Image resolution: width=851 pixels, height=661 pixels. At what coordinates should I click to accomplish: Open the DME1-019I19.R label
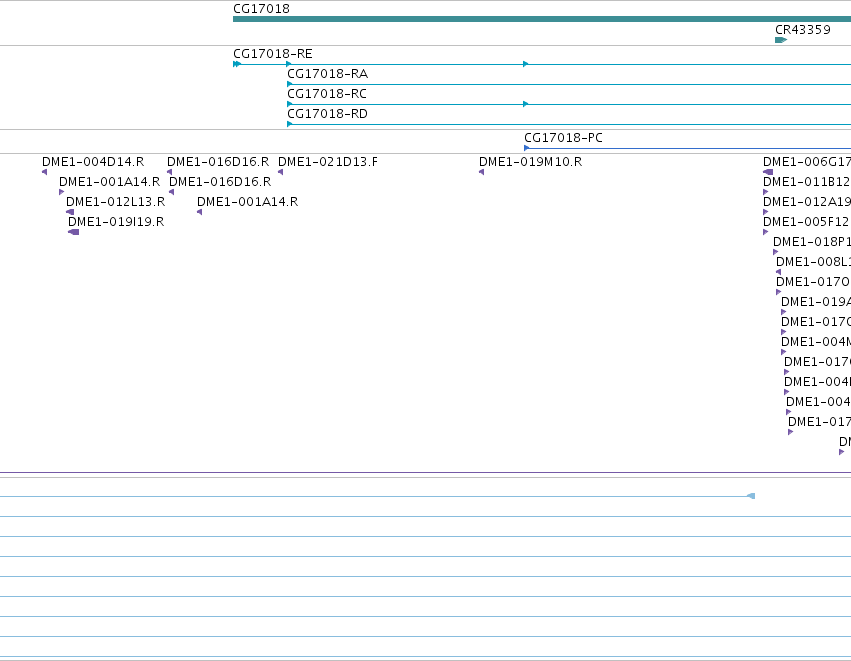[x=116, y=222]
